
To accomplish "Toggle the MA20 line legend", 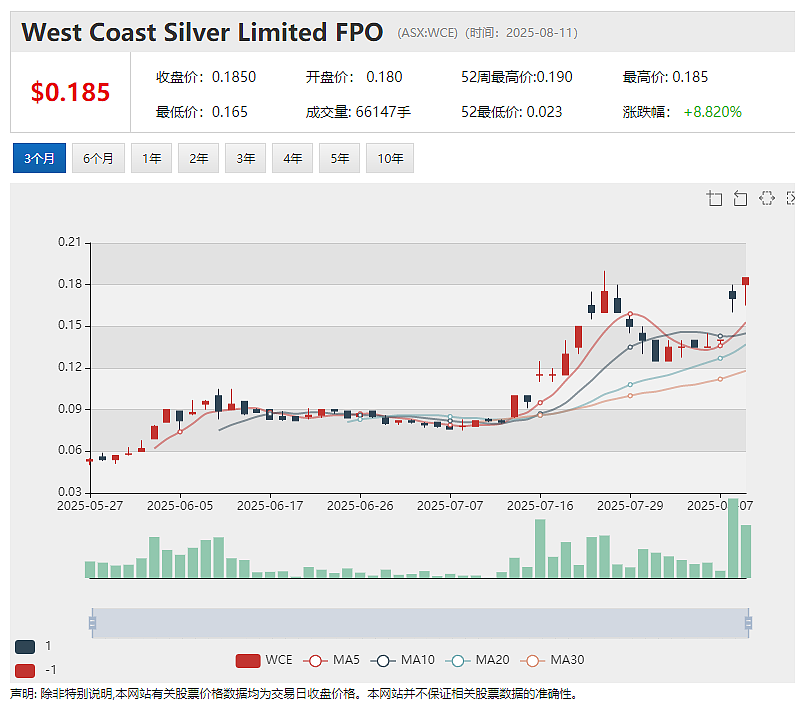I will coord(477,660).
